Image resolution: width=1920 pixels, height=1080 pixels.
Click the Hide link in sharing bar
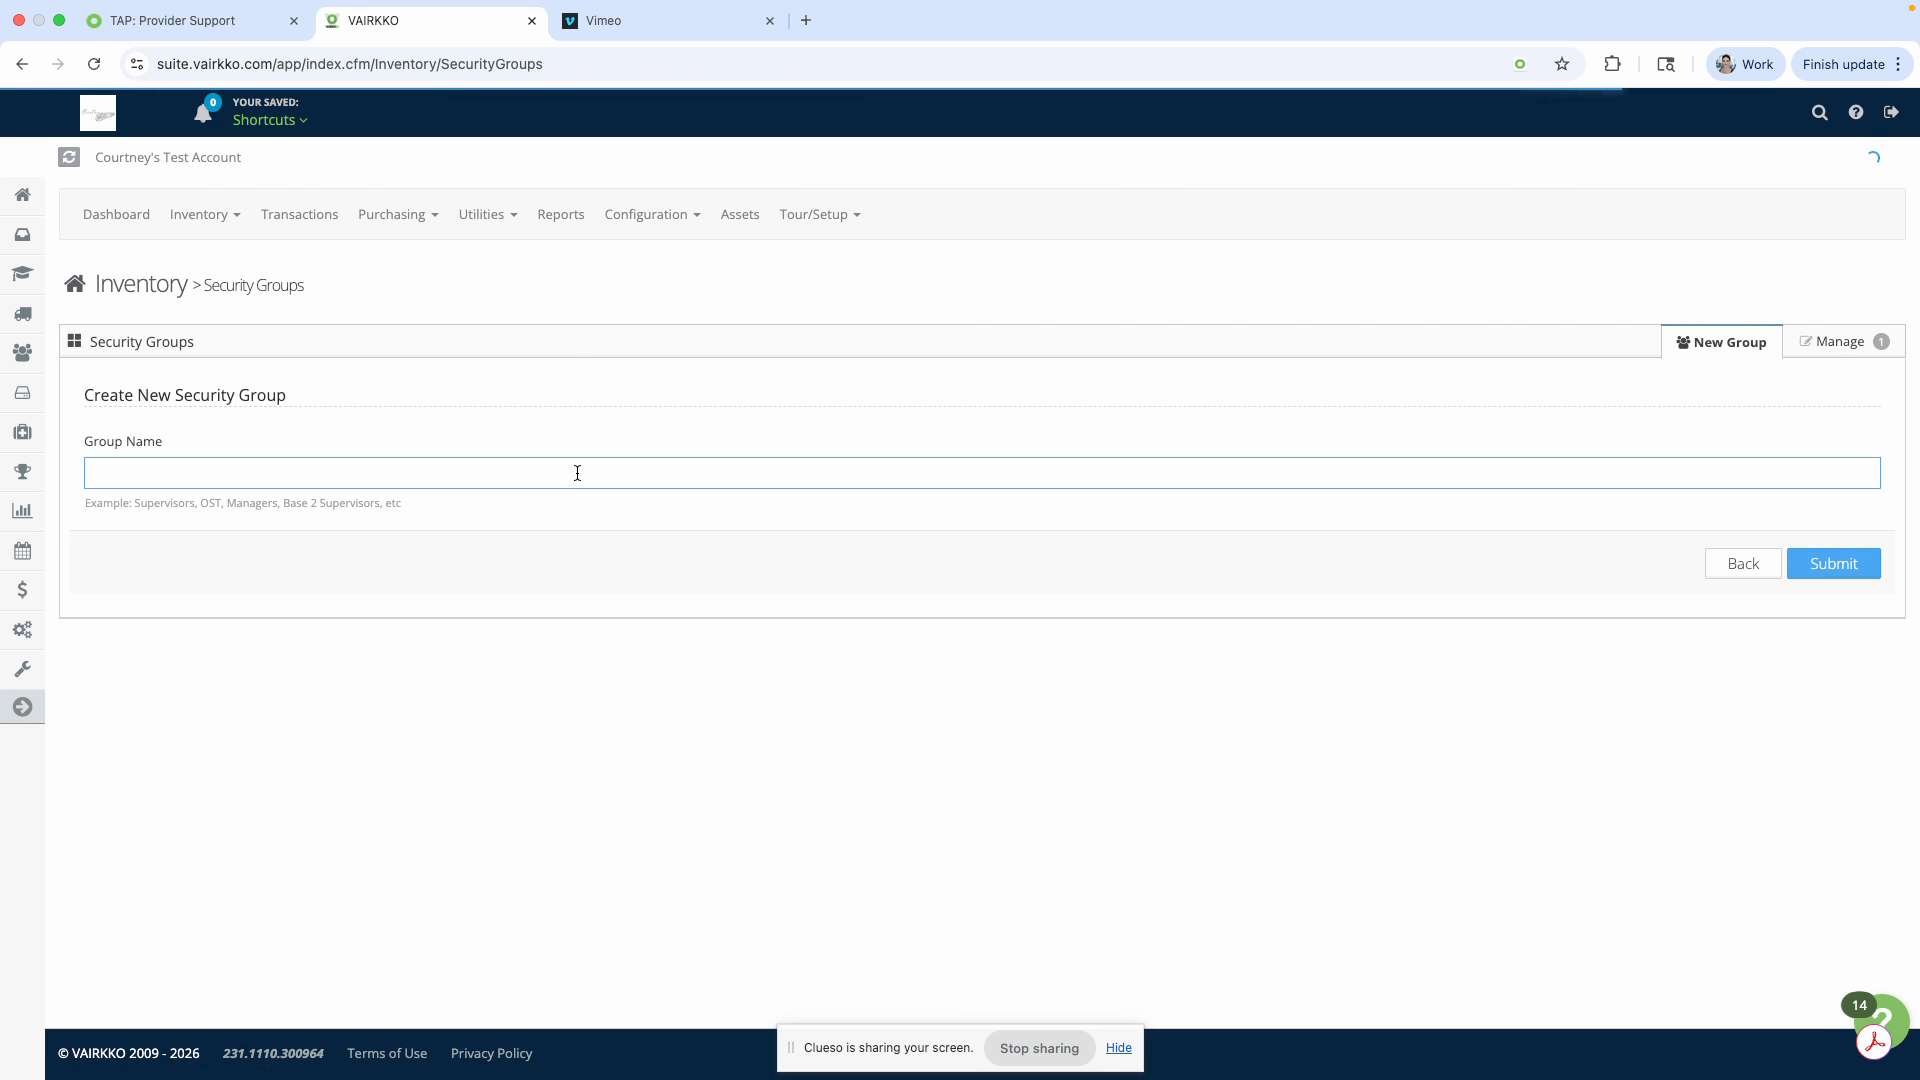click(x=1119, y=1048)
